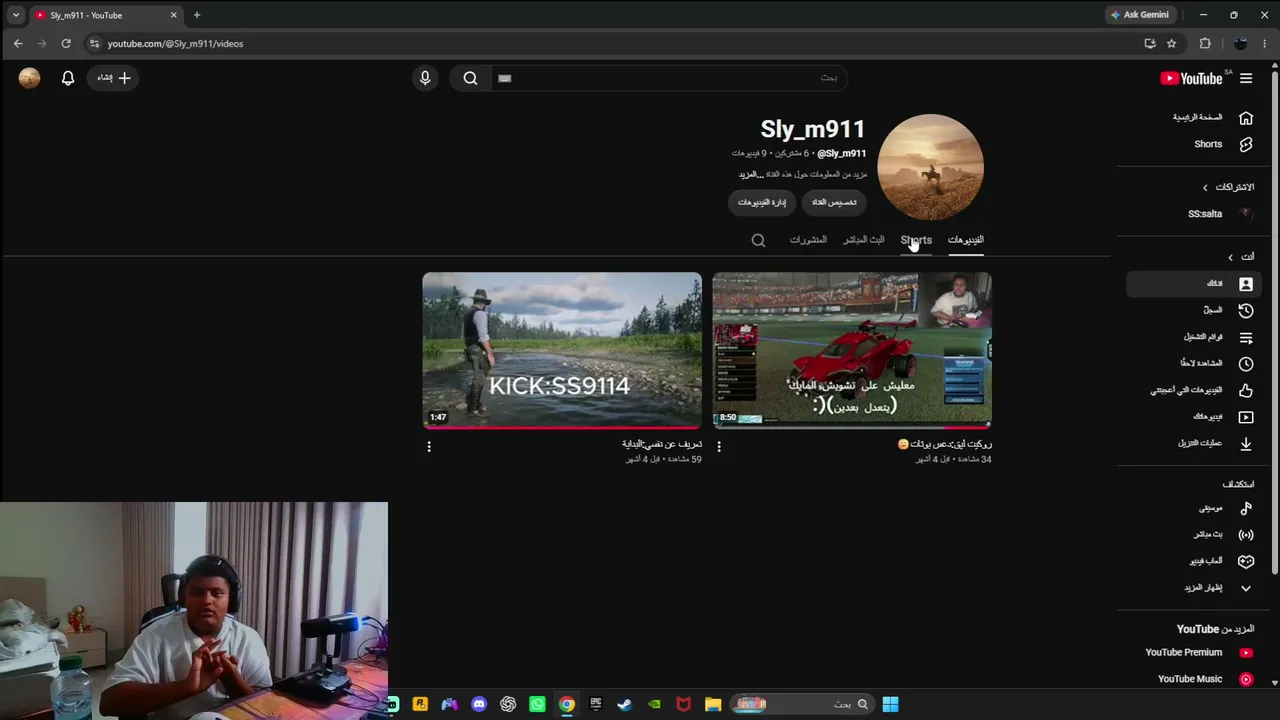Open Steam from the taskbar
Image resolution: width=1280 pixels, height=720 pixels.
pyautogui.click(x=625, y=704)
